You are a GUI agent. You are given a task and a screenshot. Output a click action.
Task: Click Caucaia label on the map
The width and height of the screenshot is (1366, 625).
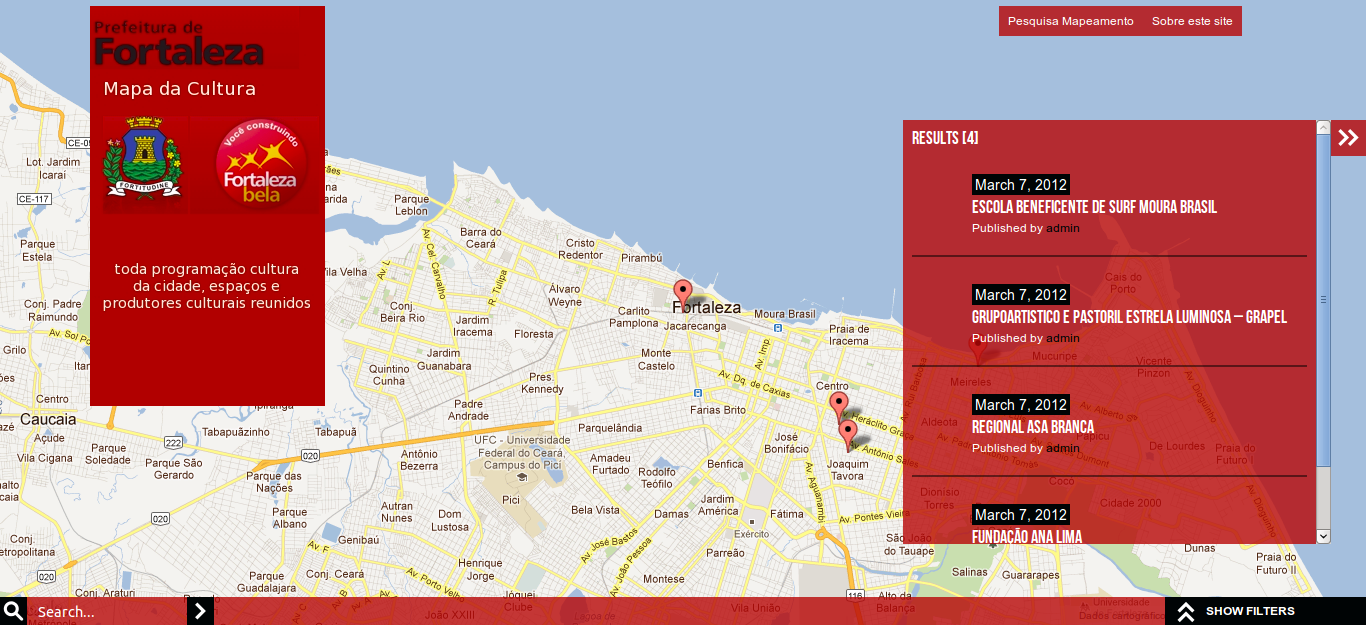pos(48,419)
